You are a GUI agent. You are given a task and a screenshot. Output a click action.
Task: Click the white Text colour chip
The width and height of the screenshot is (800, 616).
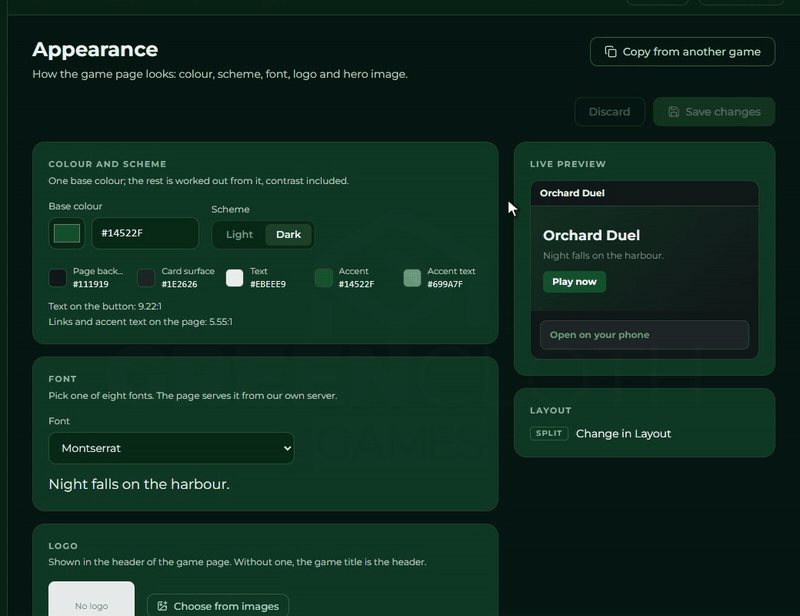[235, 278]
